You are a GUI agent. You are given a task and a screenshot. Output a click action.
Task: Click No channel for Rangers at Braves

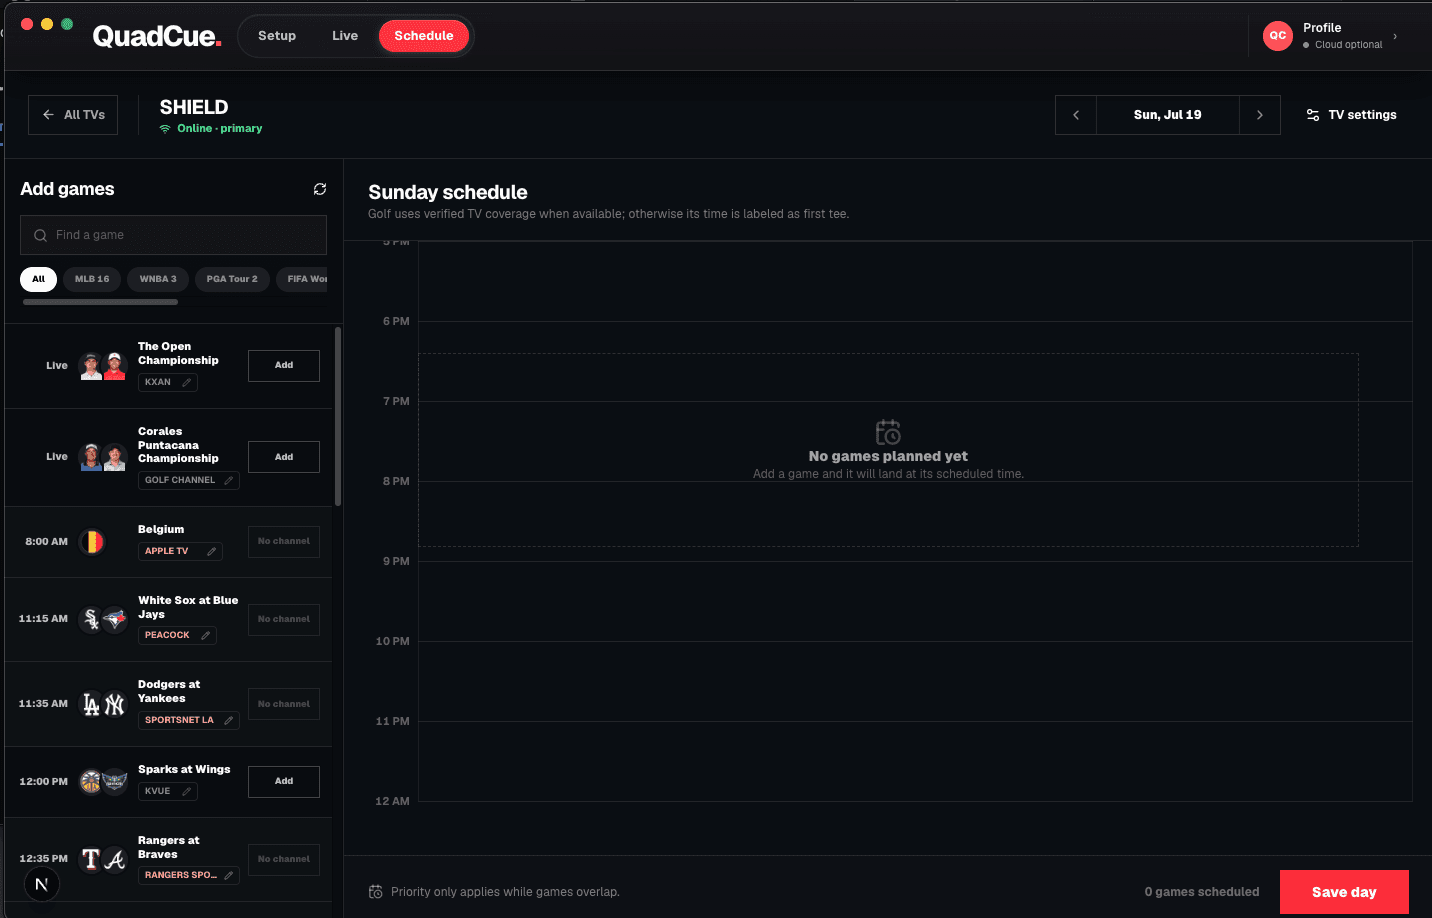click(x=284, y=859)
